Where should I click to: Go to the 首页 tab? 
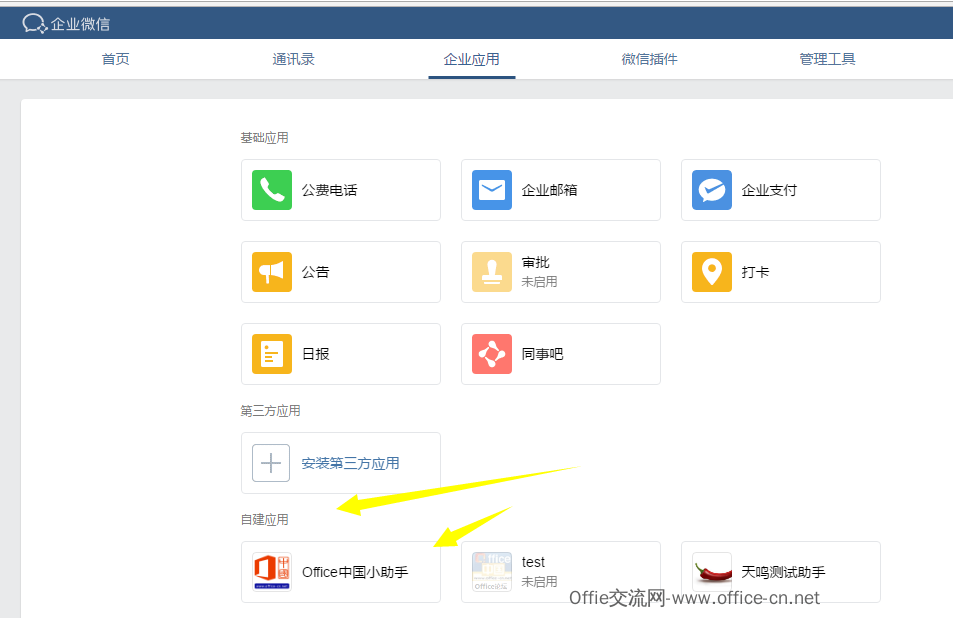click(x=115, y=59)
